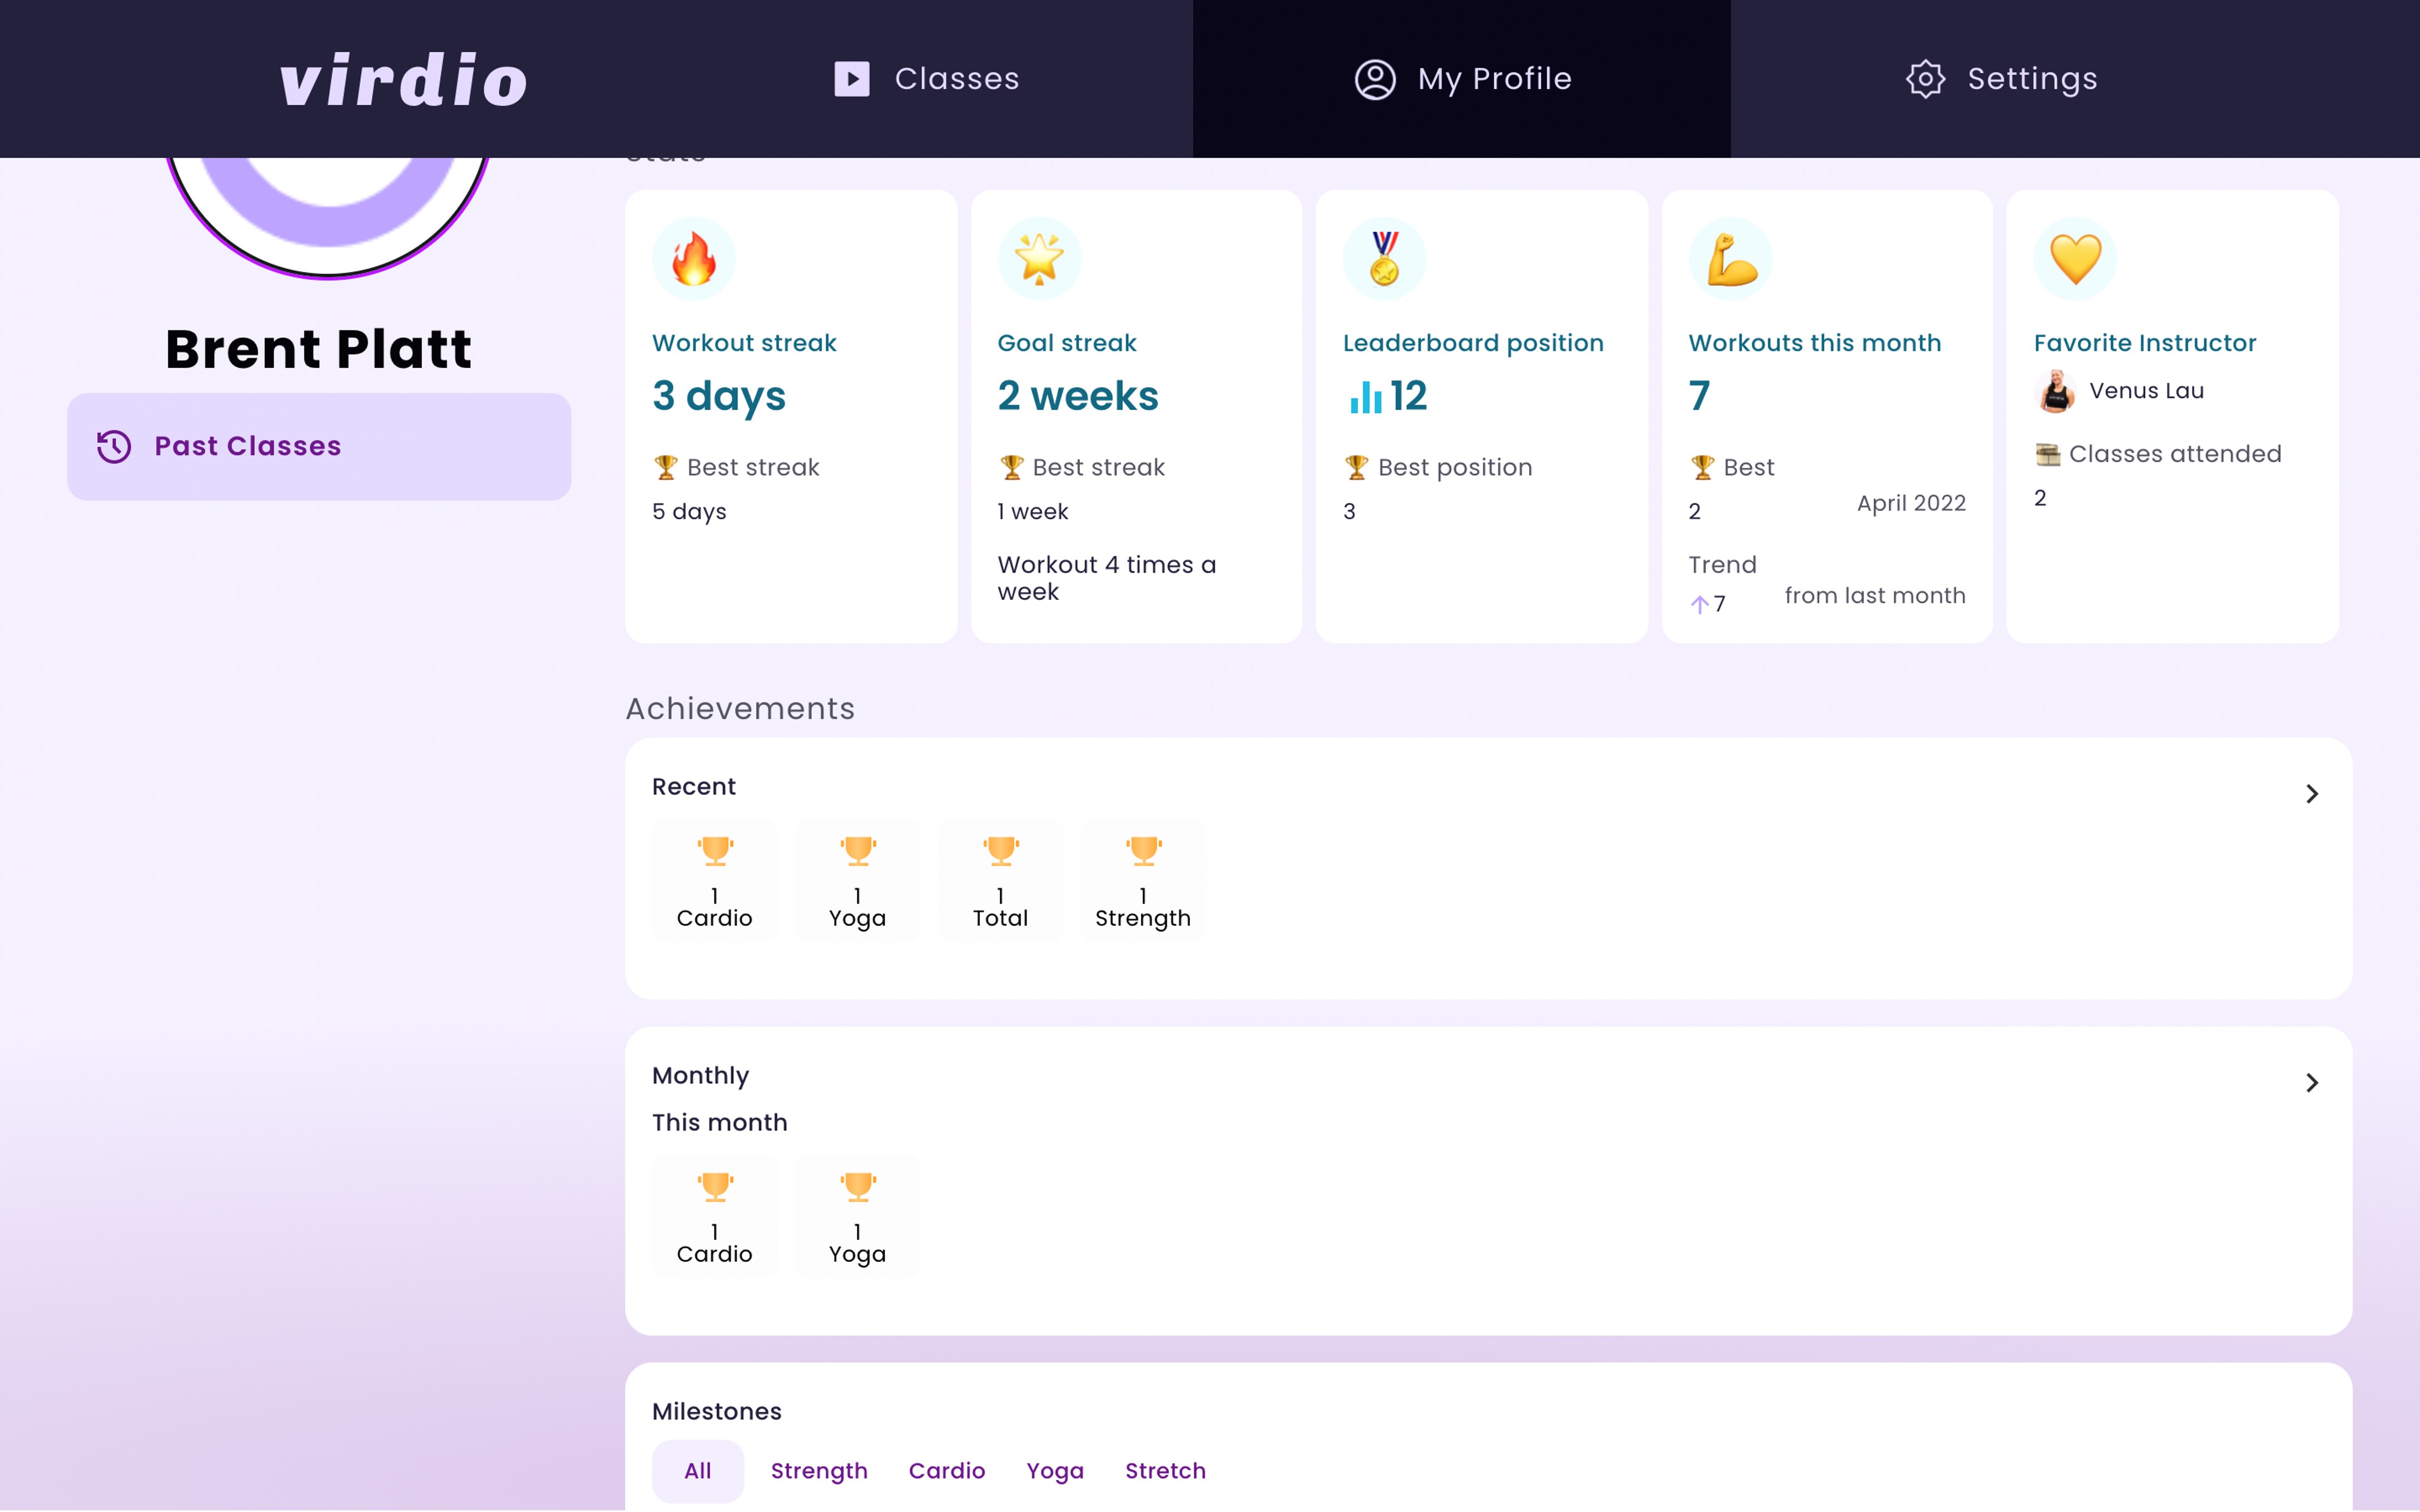Image resolution: width=2420 pixels, height=1512 pixels.
Task: Open the Classes tab
Action: 927,79
